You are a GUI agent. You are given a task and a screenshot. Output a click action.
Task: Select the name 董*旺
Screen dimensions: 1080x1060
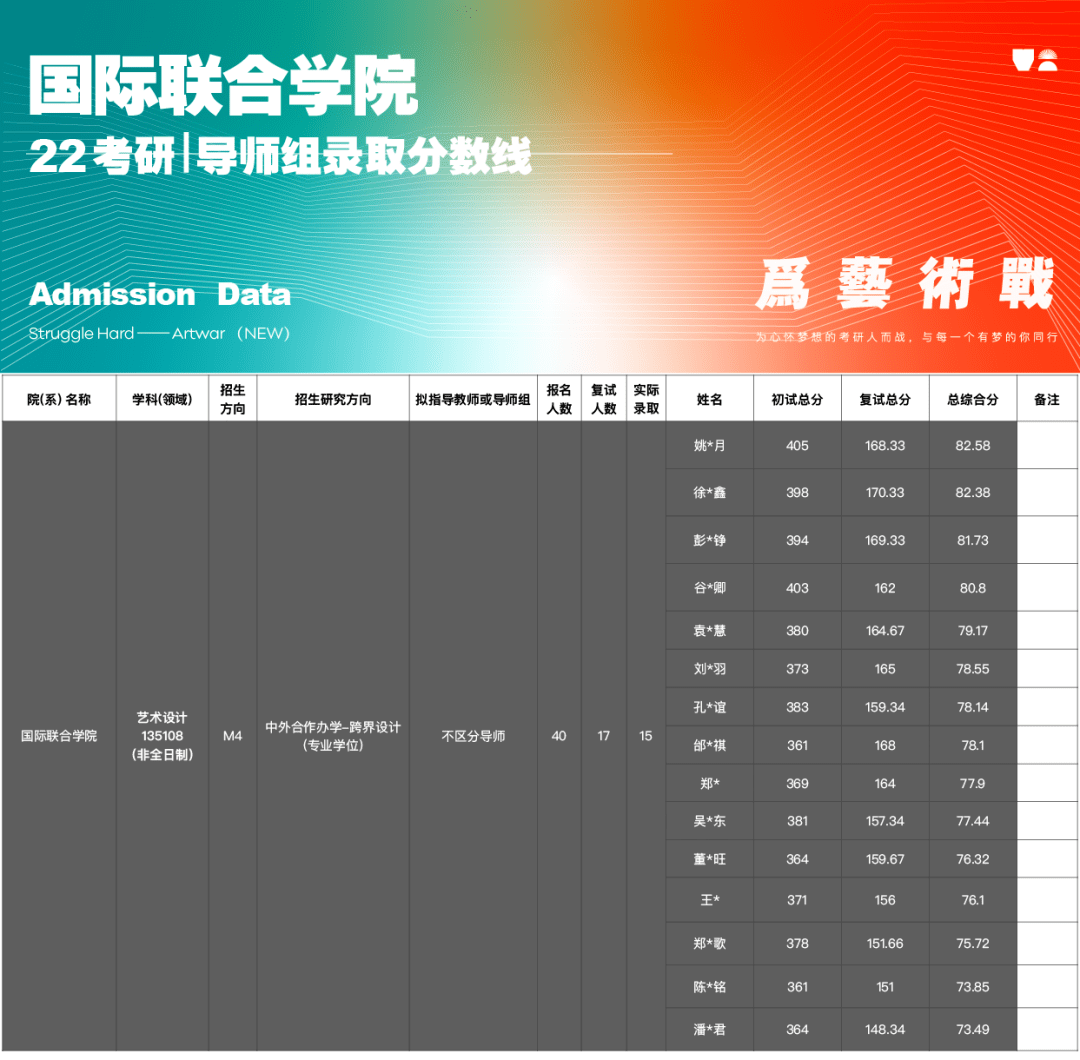(x=709, y=859)
